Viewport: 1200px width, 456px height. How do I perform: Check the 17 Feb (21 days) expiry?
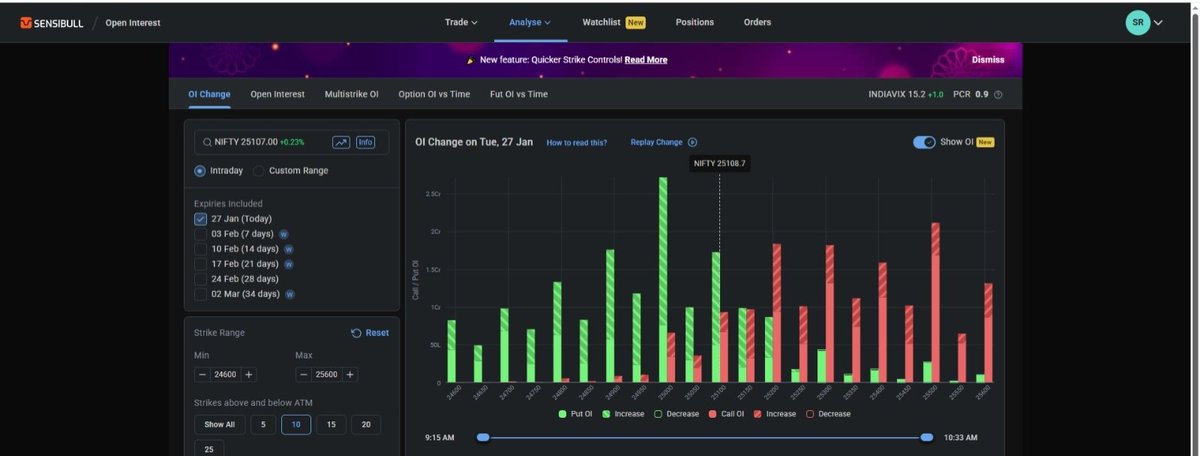(x=201, y=264)
